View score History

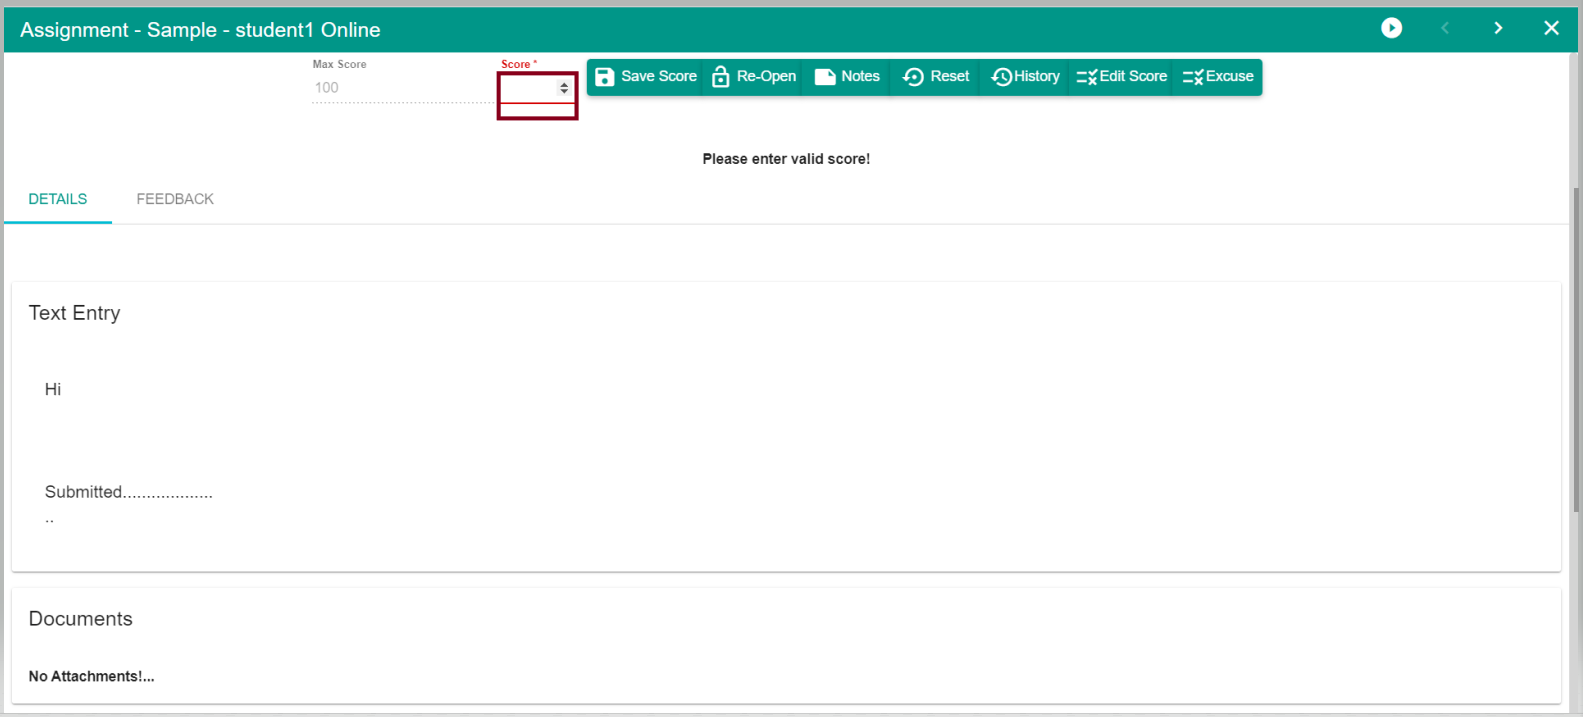1025,77
